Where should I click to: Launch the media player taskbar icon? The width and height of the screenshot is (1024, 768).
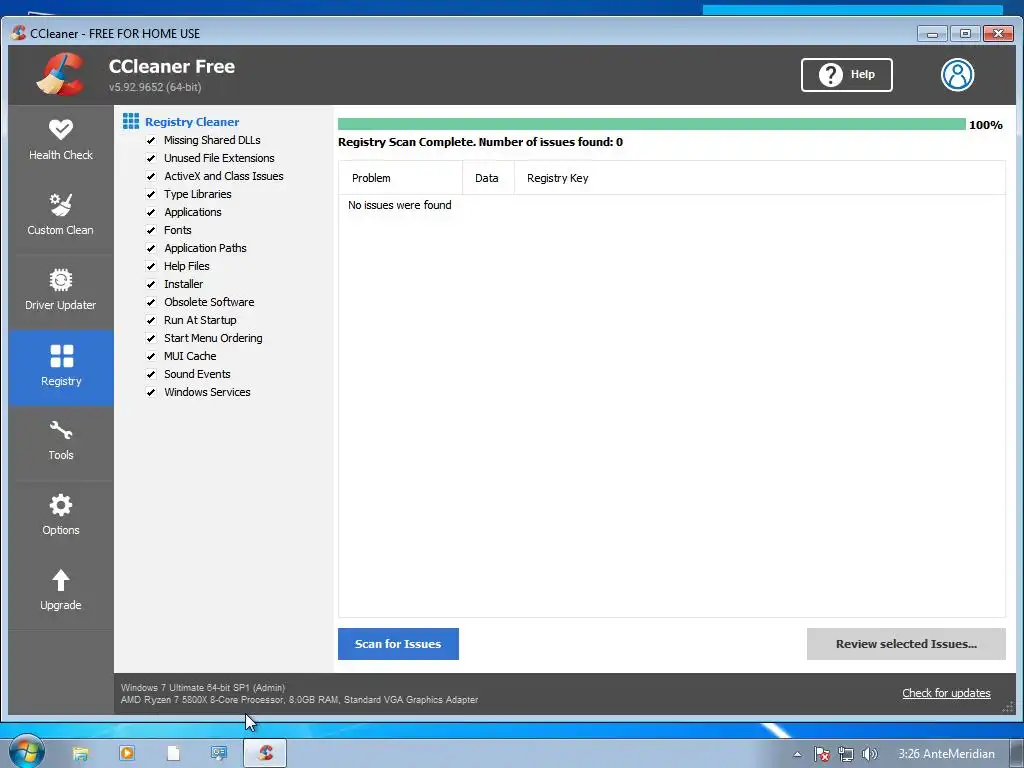(127, 753)
